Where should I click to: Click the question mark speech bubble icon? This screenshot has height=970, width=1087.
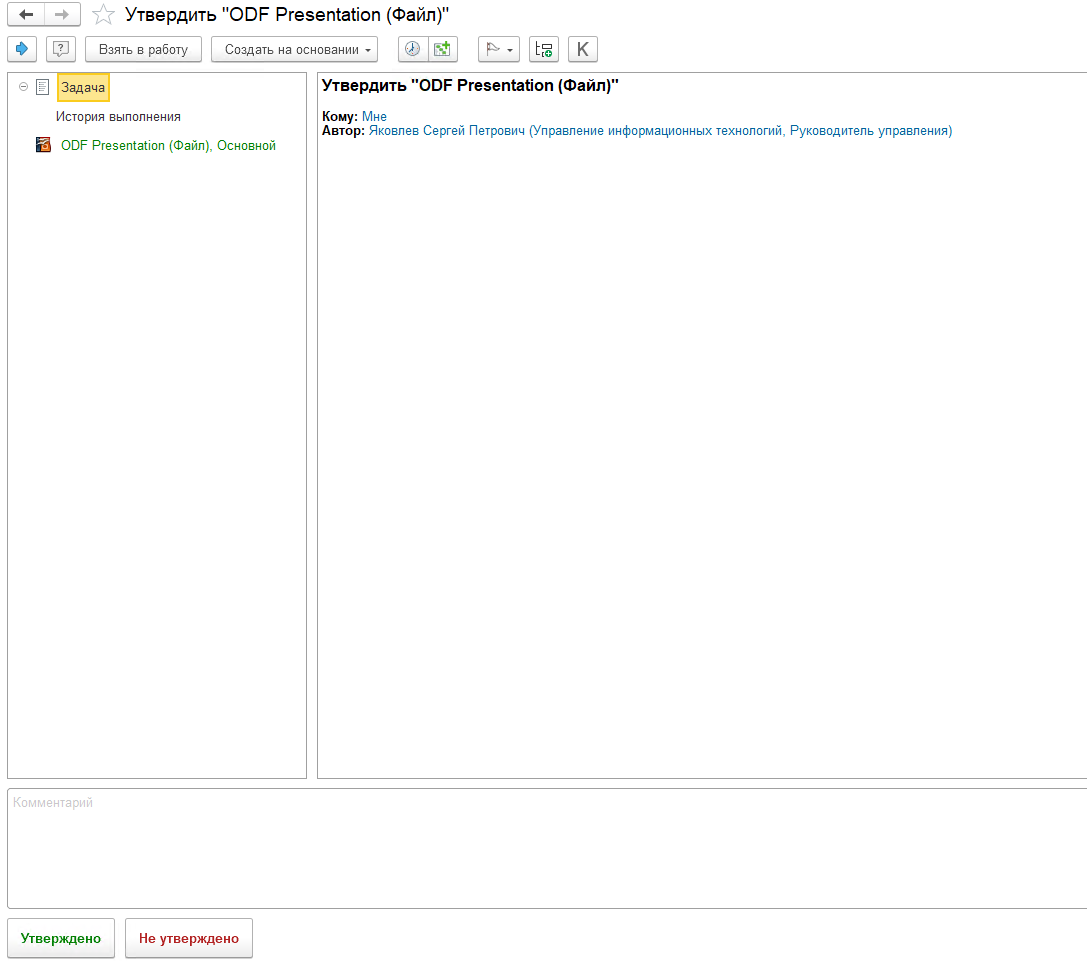(61, 49)
